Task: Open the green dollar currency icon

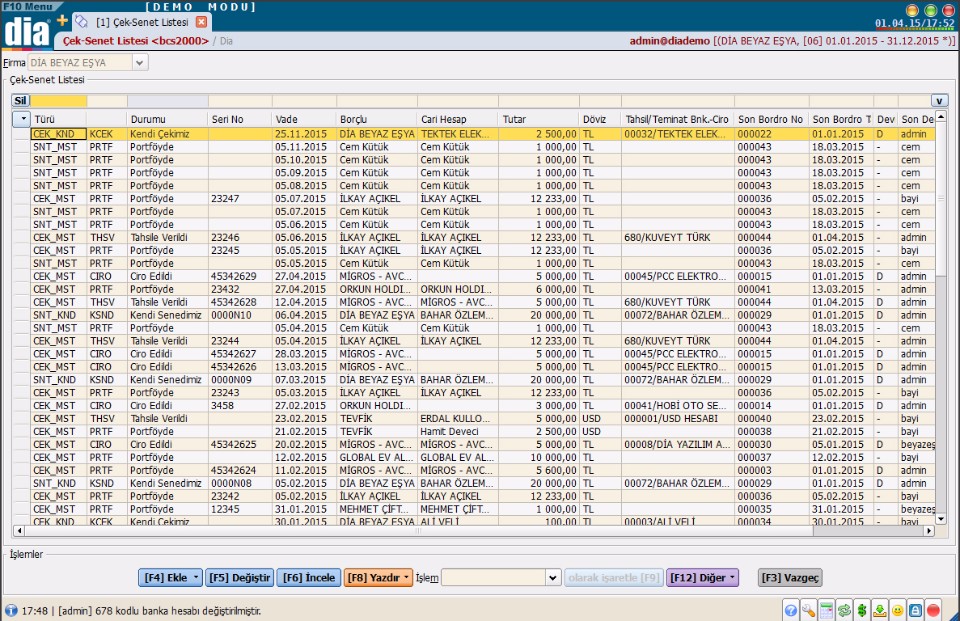Action: [x=862, y=611]
